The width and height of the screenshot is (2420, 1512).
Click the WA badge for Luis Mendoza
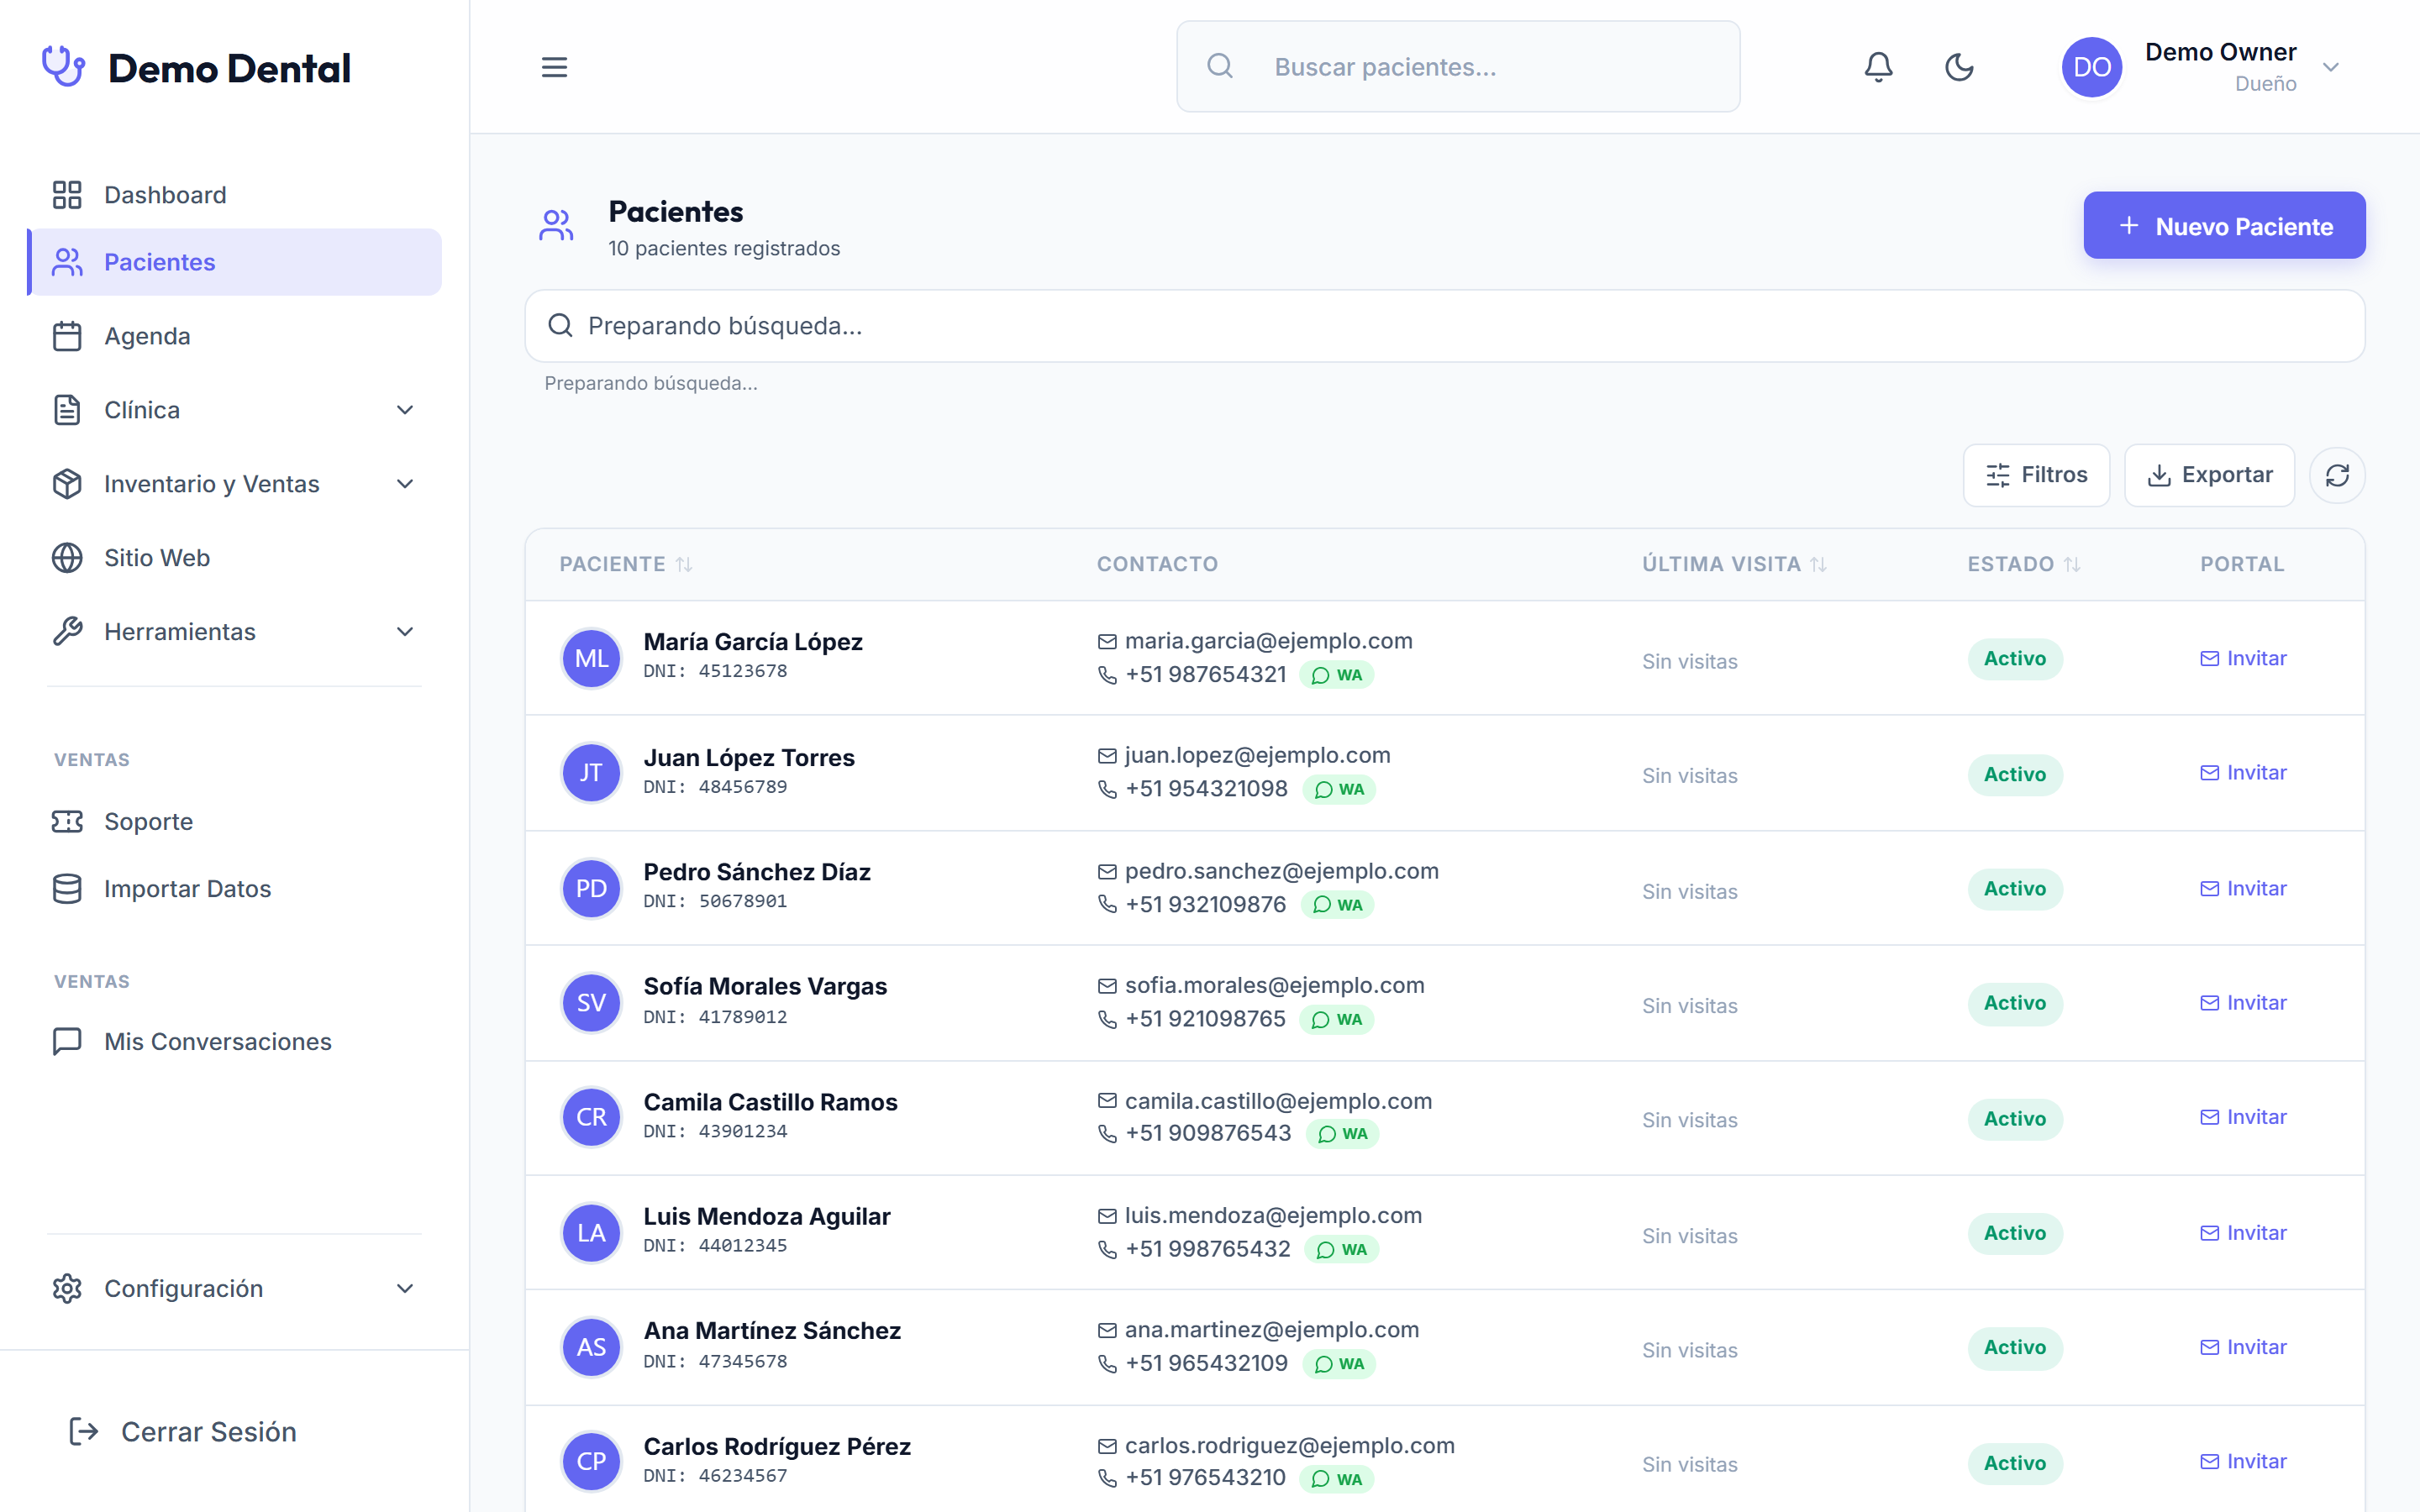point(1341,1249)
